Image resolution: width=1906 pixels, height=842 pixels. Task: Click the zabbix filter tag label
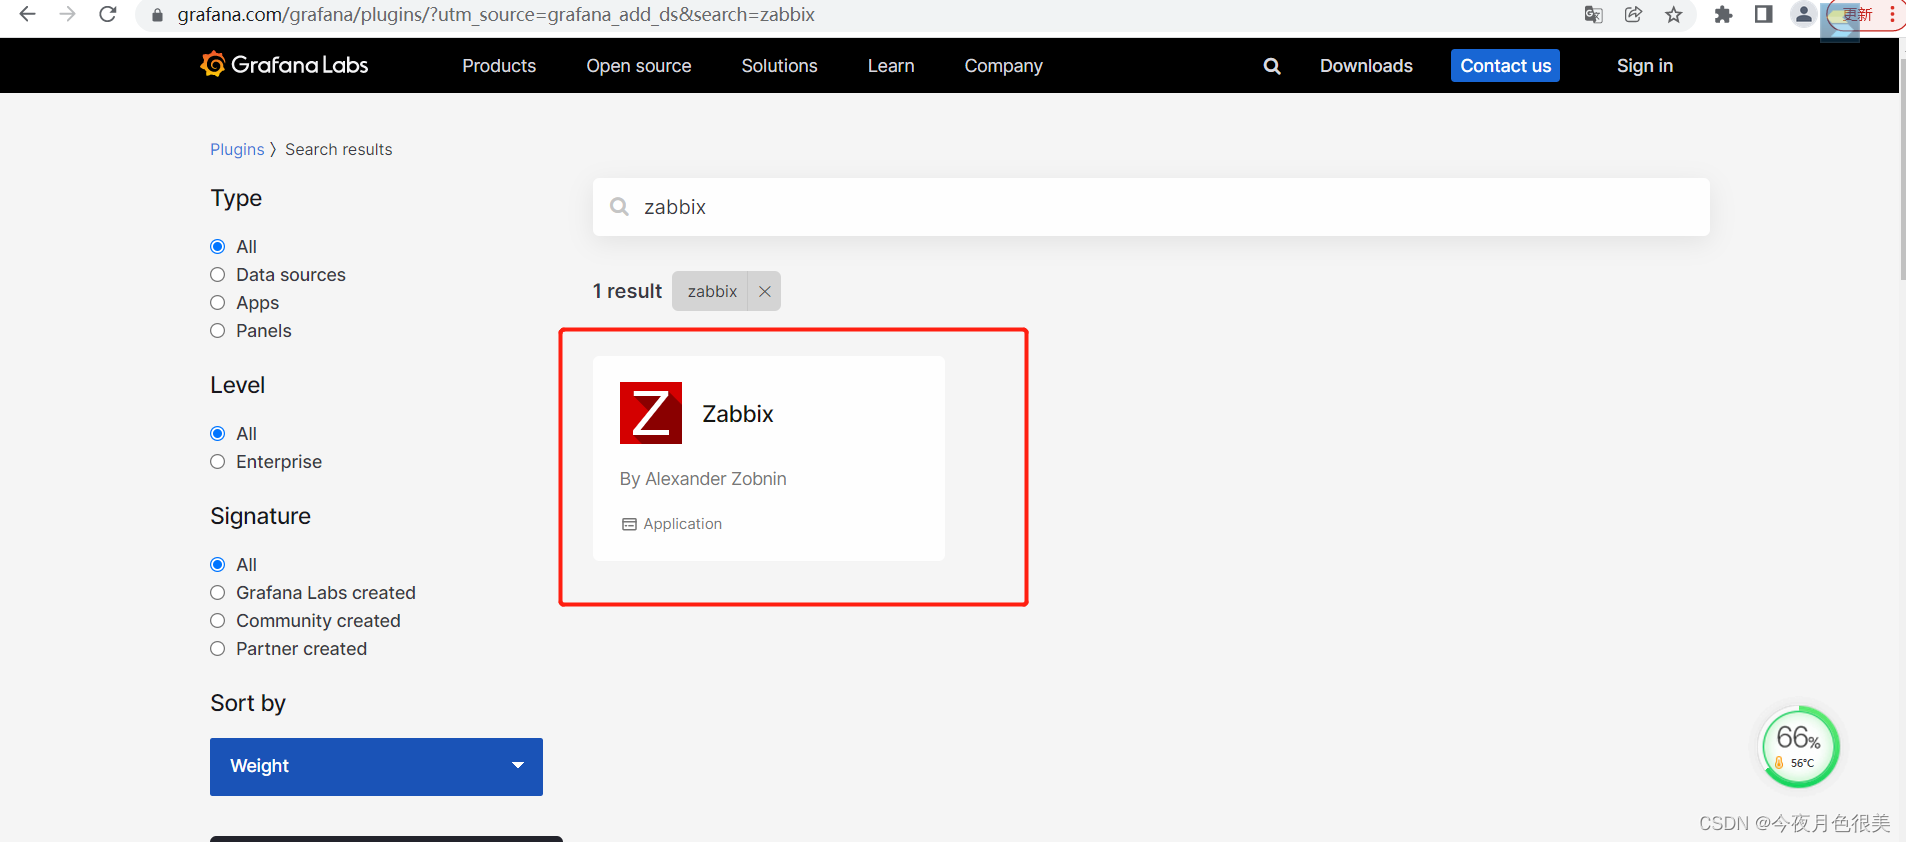point(712,291)
